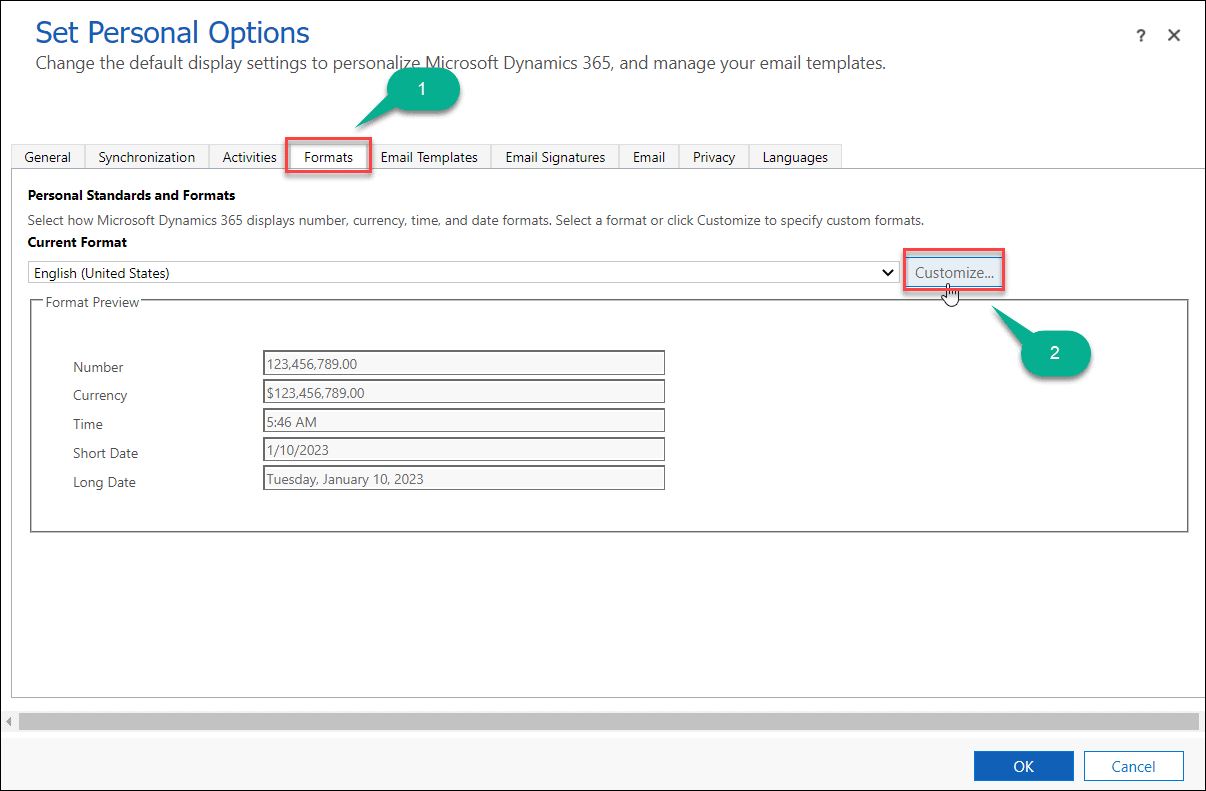Viewport: 1206px width, 791px height.
Task: Click the horizontal scrollbar at the bottom
Action: click(x=600, y=720)
